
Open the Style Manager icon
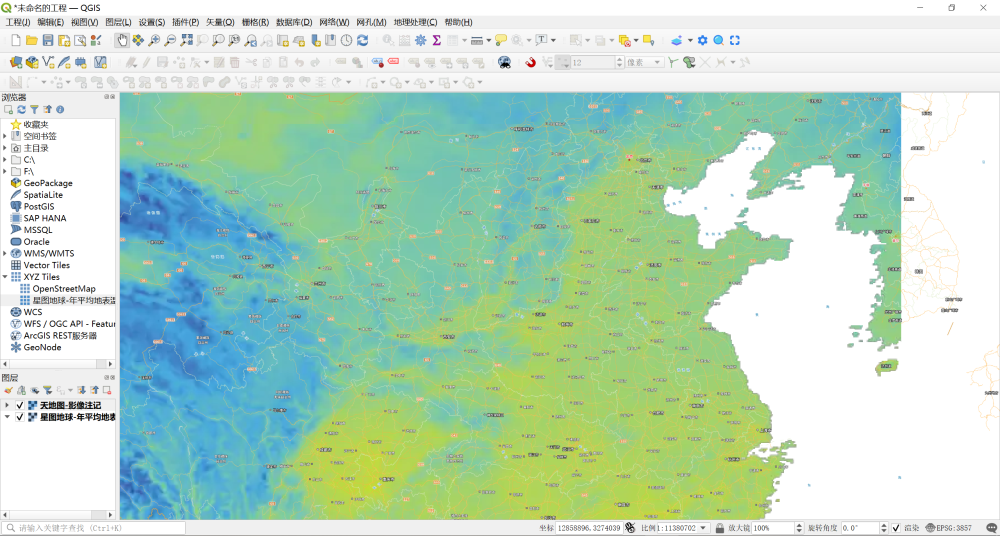pos(96,40)
